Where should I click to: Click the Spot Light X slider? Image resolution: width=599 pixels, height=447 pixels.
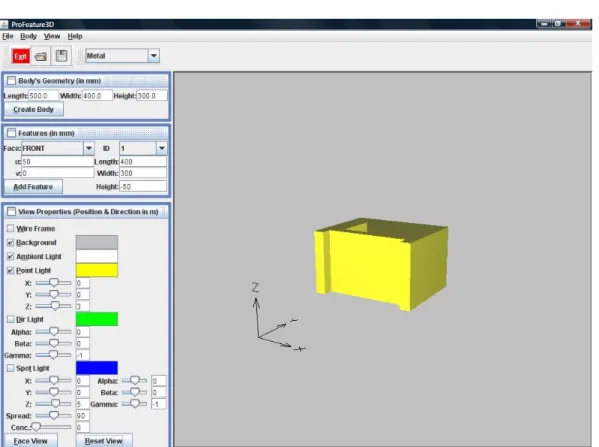53,381
